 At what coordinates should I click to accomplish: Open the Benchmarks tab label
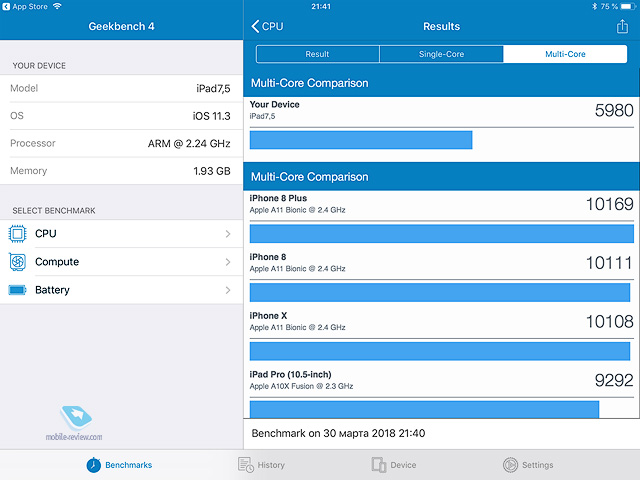[129, 465]
